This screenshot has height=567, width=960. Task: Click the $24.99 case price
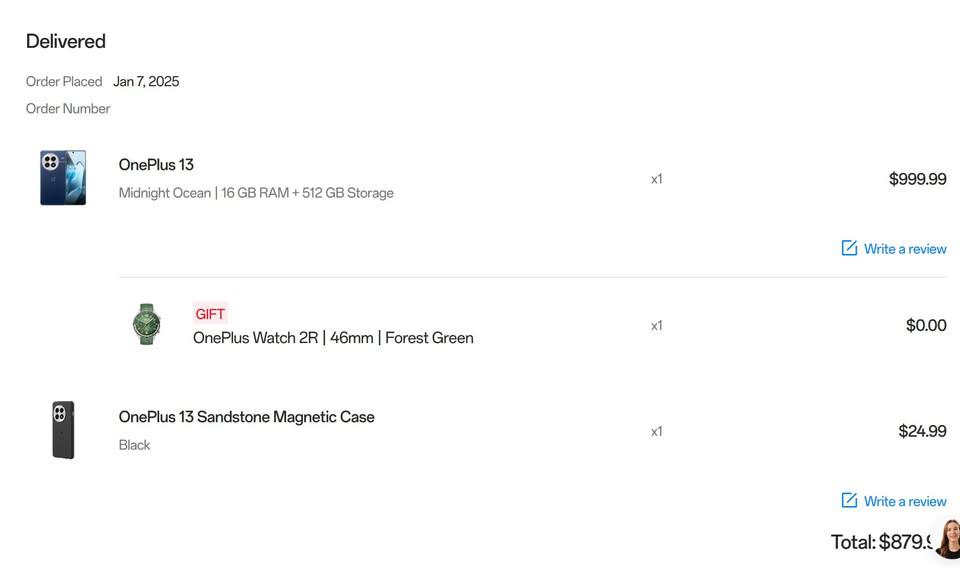[922, 431]
